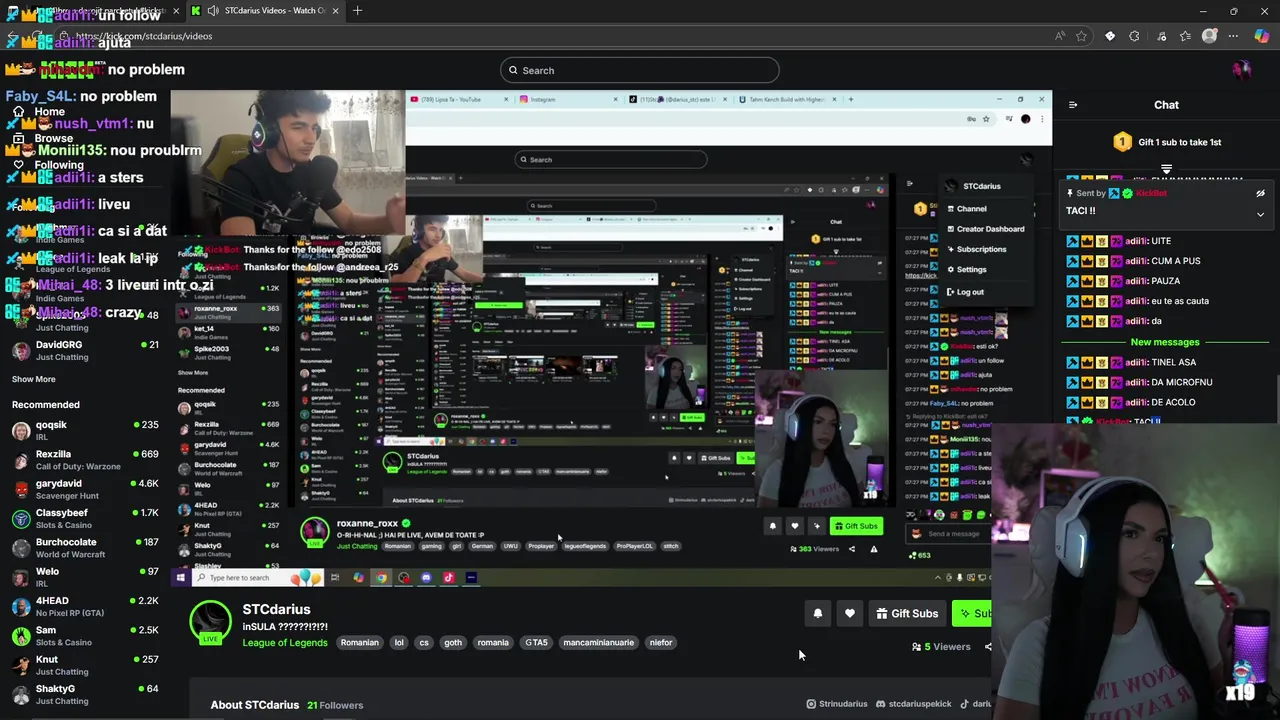The image size is (1280, 720).
Task: Click the gold rank 1 badge icon
Action: (x=1122, y=142)
